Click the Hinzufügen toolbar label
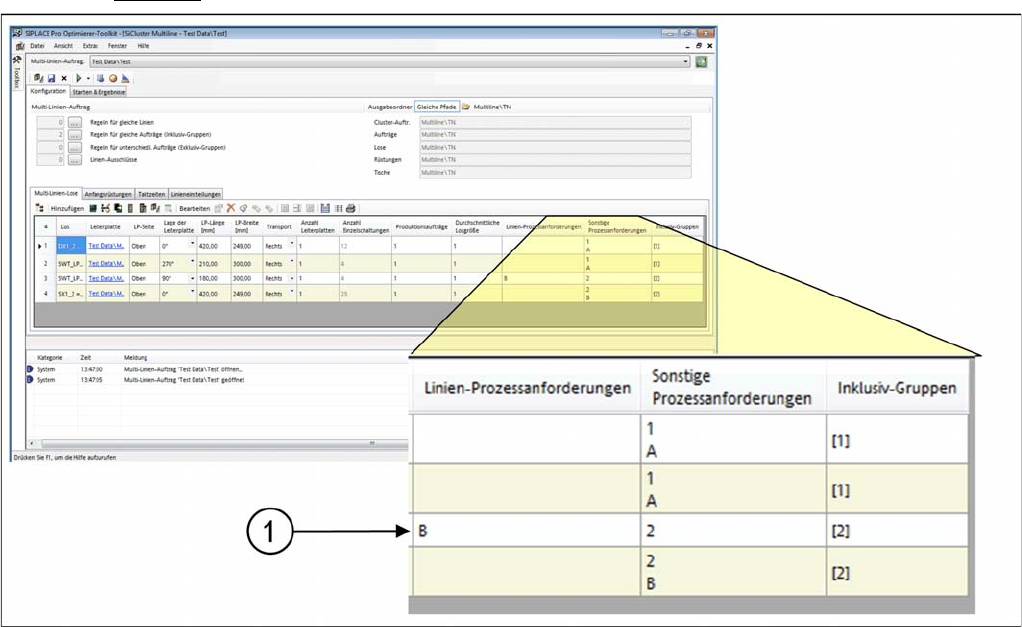The image size is (1022, 627). tap(67, 209)
